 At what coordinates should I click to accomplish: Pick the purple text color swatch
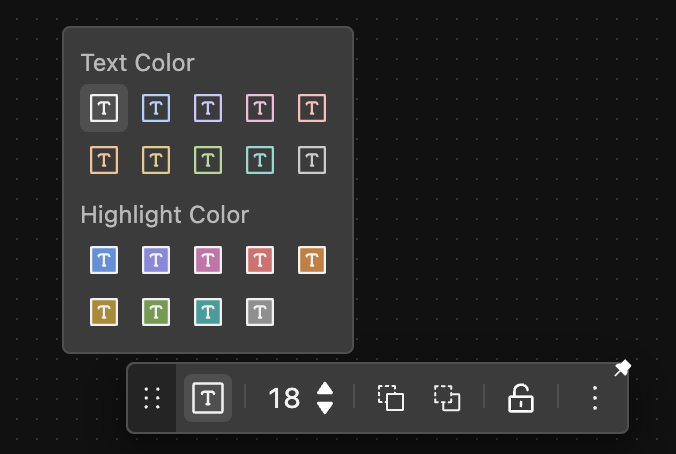pos(208,108)
